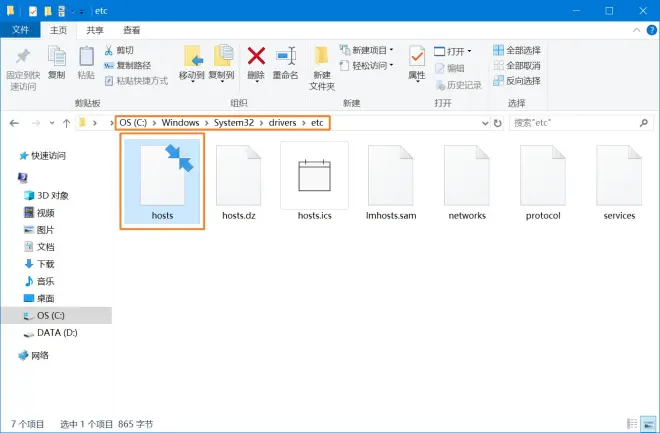
Task: Select the hosts file
Action: click(162, 181)
